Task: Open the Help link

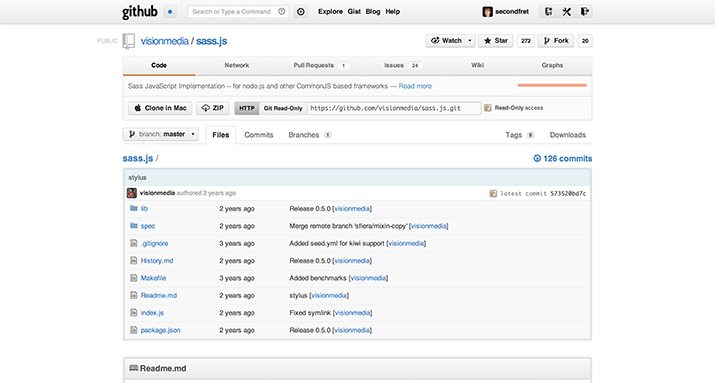Action: (393, 12)
